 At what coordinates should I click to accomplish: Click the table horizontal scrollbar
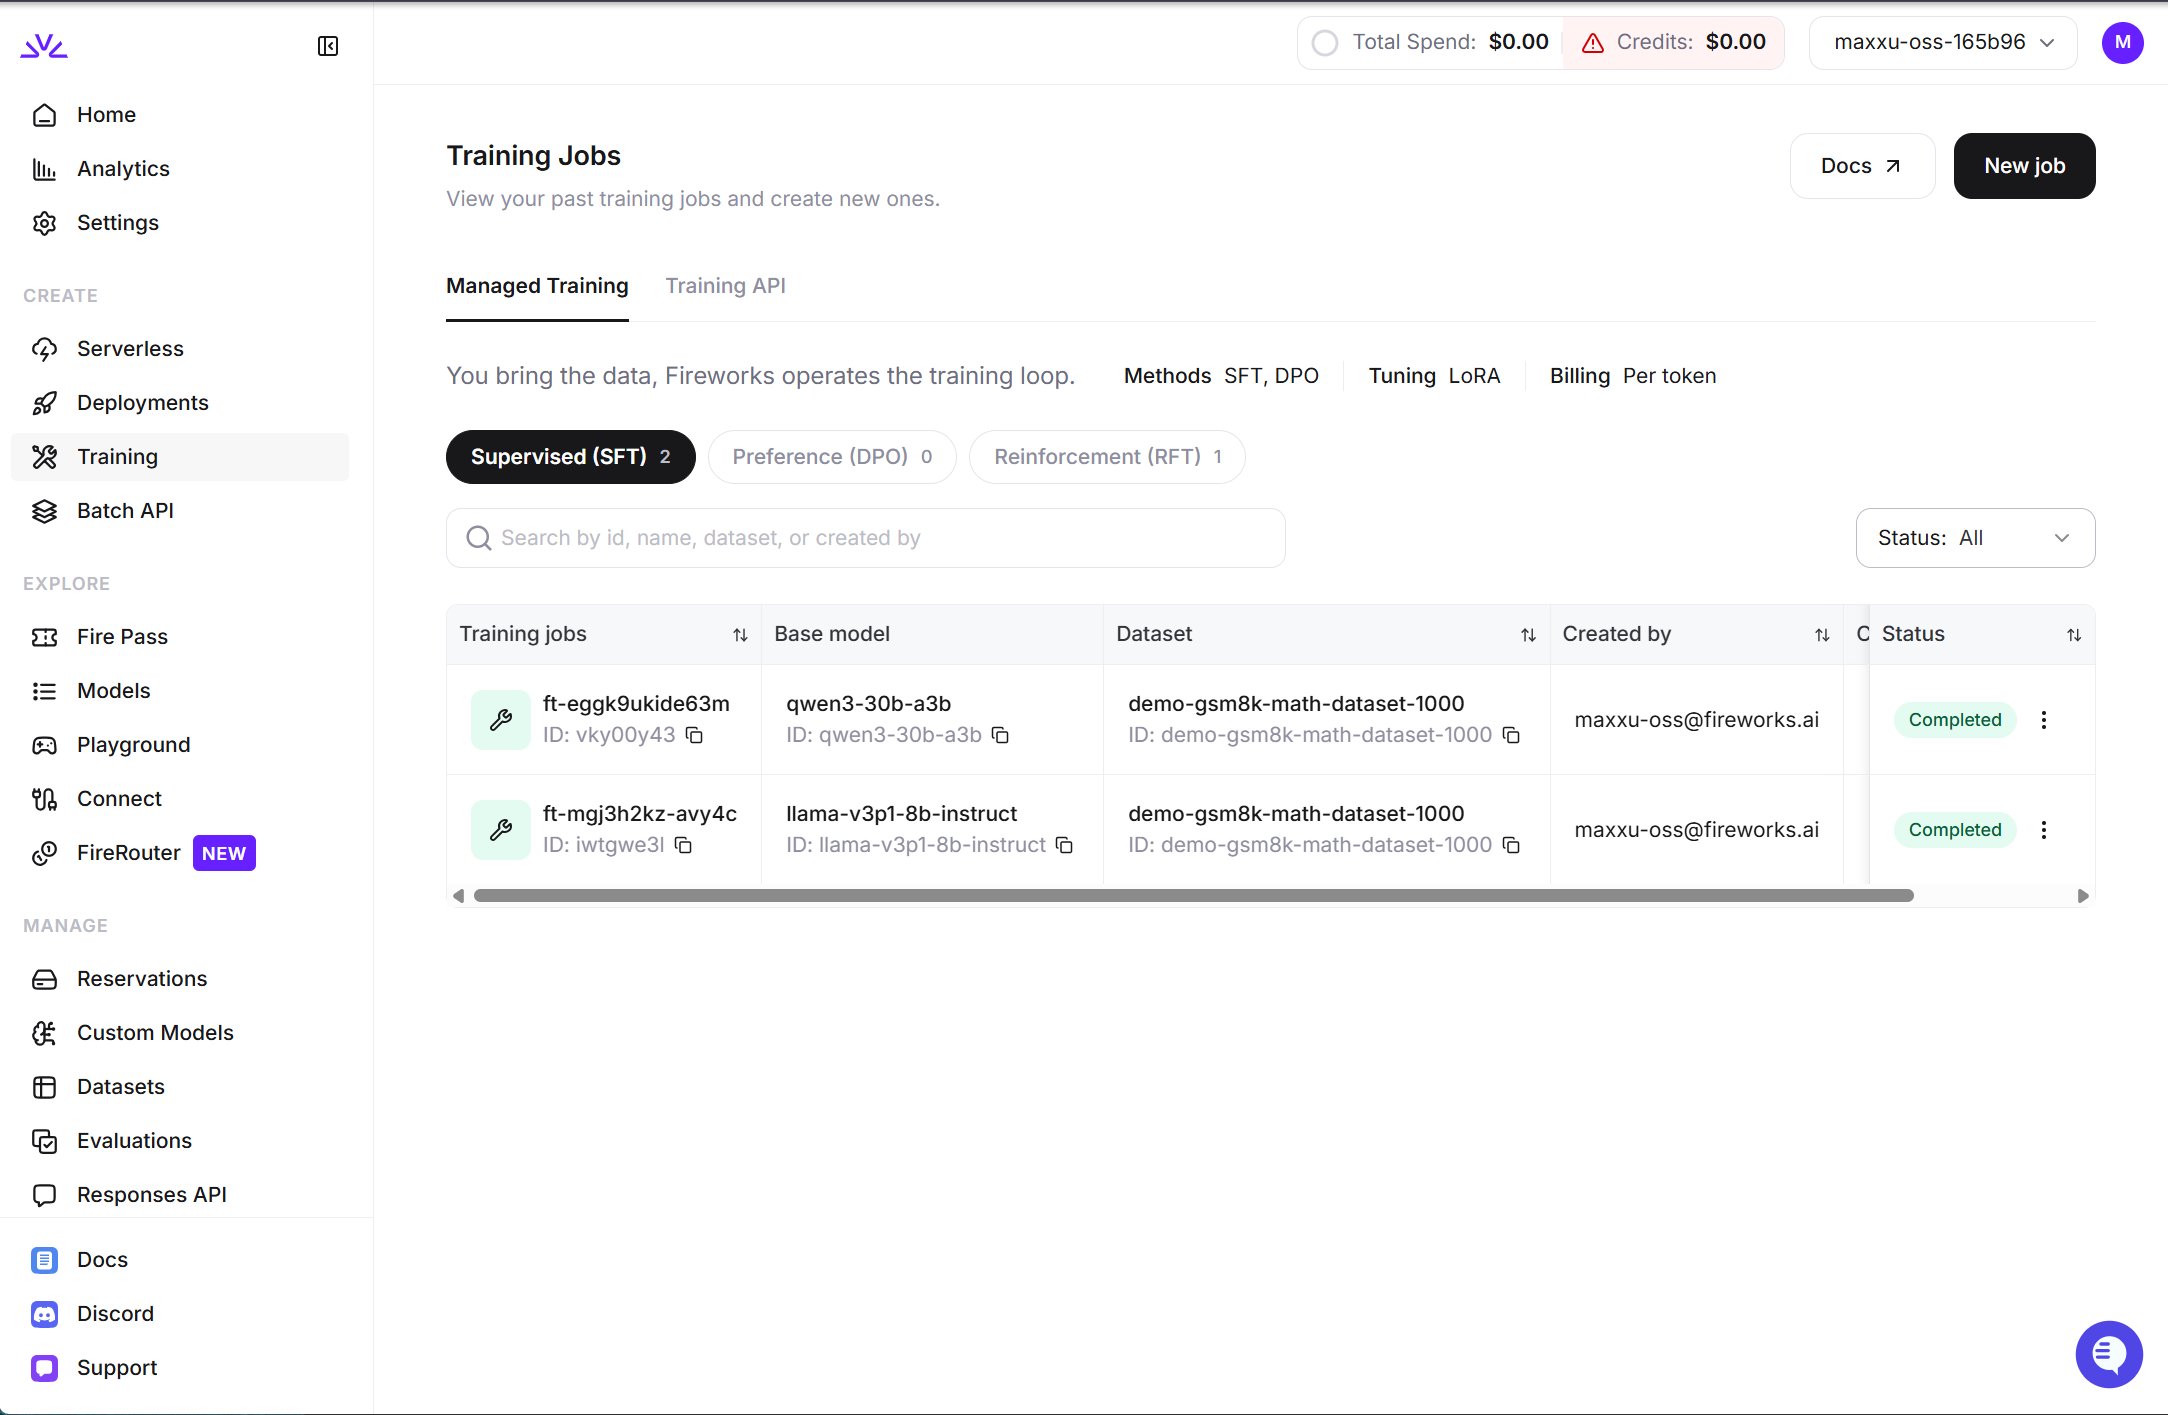point(1194,896)
